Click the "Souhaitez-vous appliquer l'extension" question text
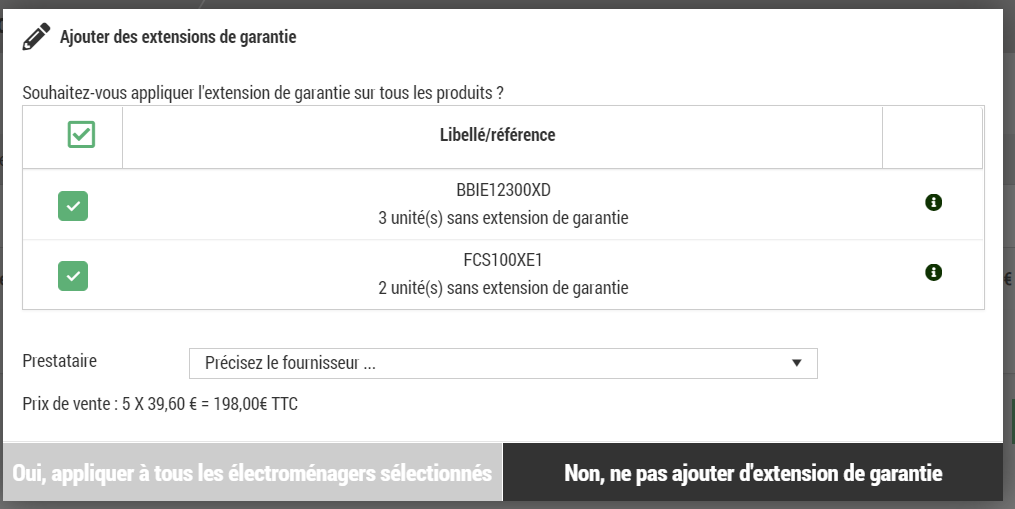 pos(262,93)
